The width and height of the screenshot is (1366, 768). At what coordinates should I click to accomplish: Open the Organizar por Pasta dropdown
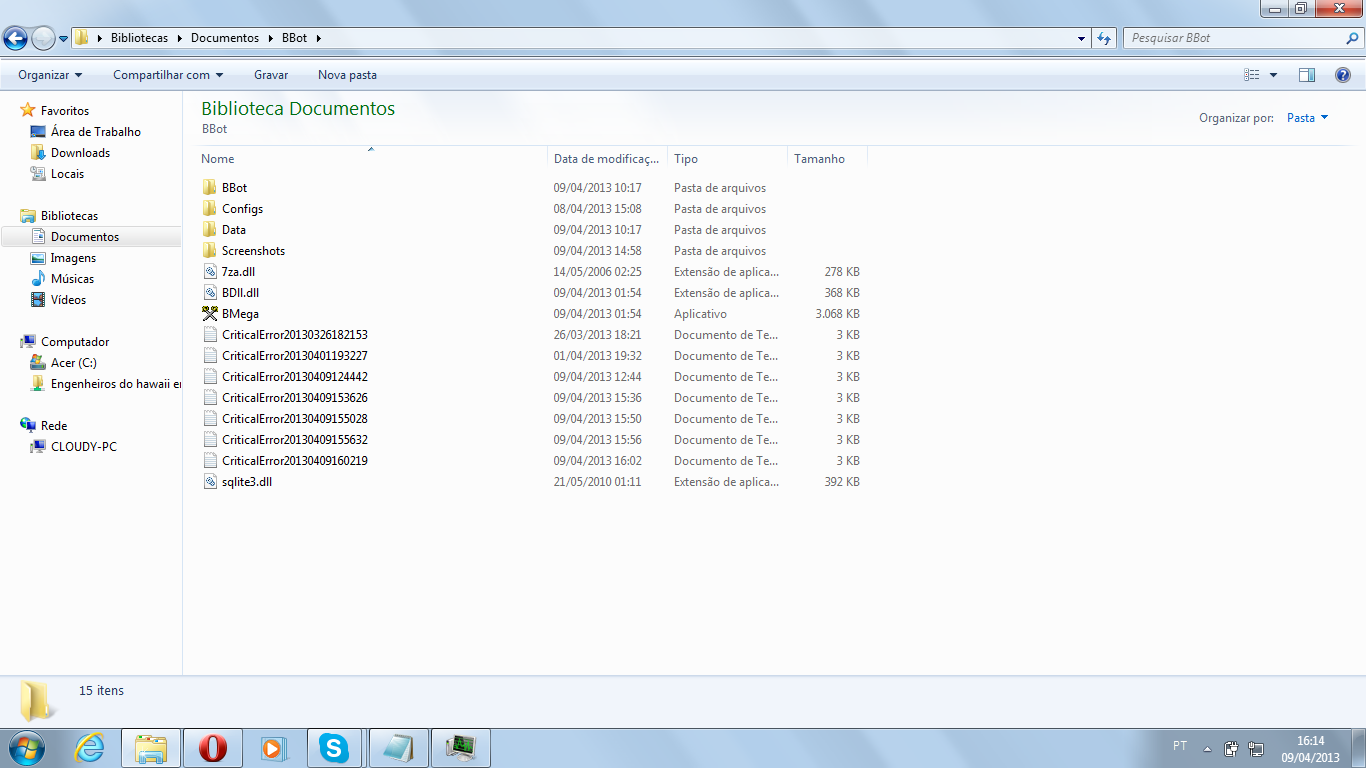coord(1307,118)
